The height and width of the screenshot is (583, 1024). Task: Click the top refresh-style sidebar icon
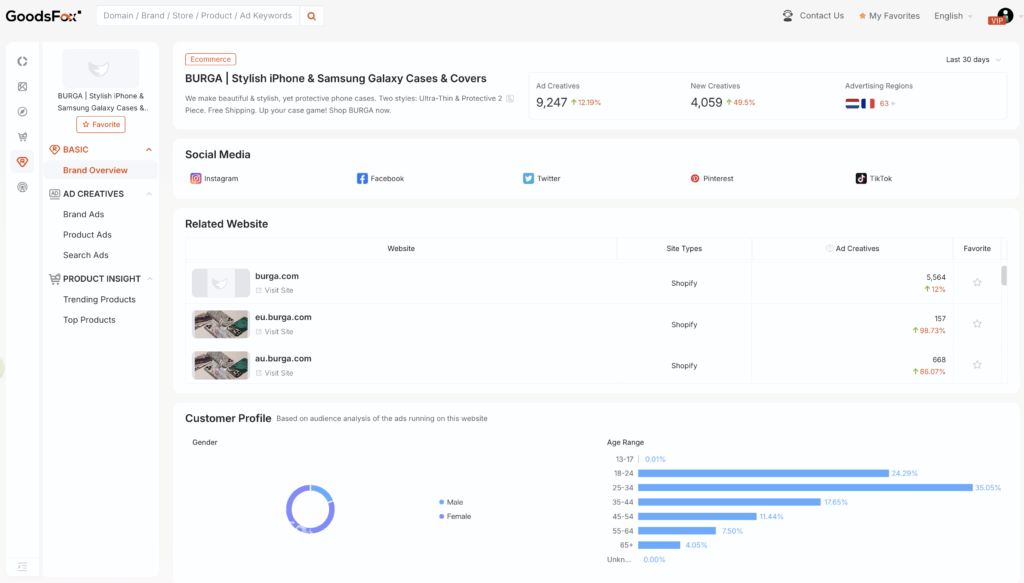click(22, 61)
